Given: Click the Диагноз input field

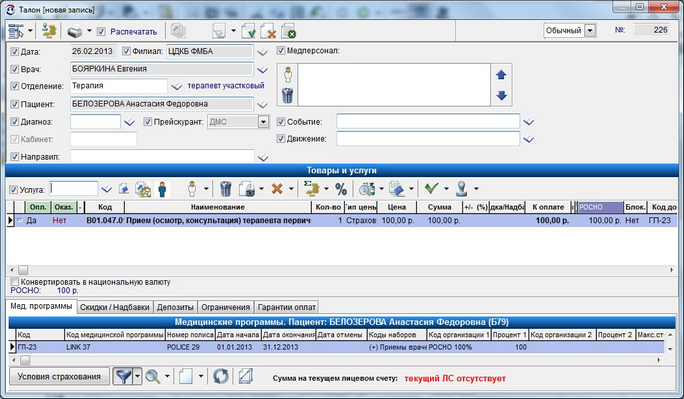Looking at the screenshot, I should click(95, 122).
